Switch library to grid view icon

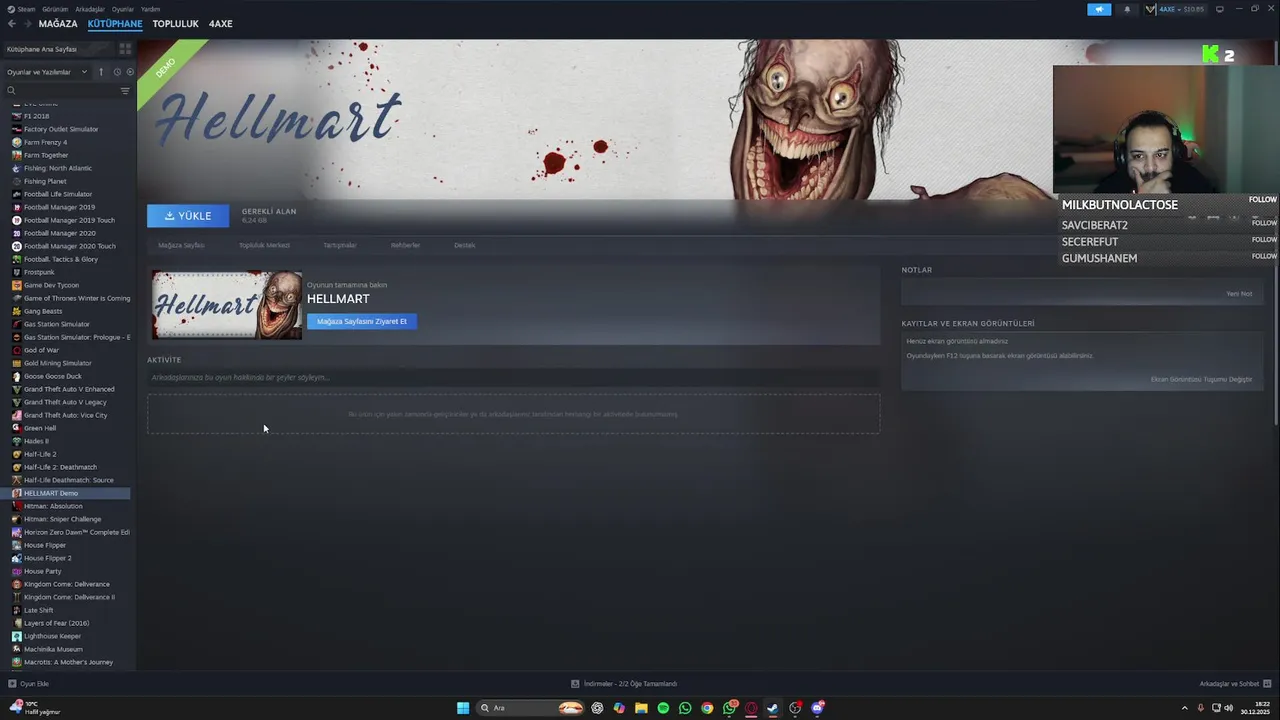pyautogui.click(x=125, y=49)
